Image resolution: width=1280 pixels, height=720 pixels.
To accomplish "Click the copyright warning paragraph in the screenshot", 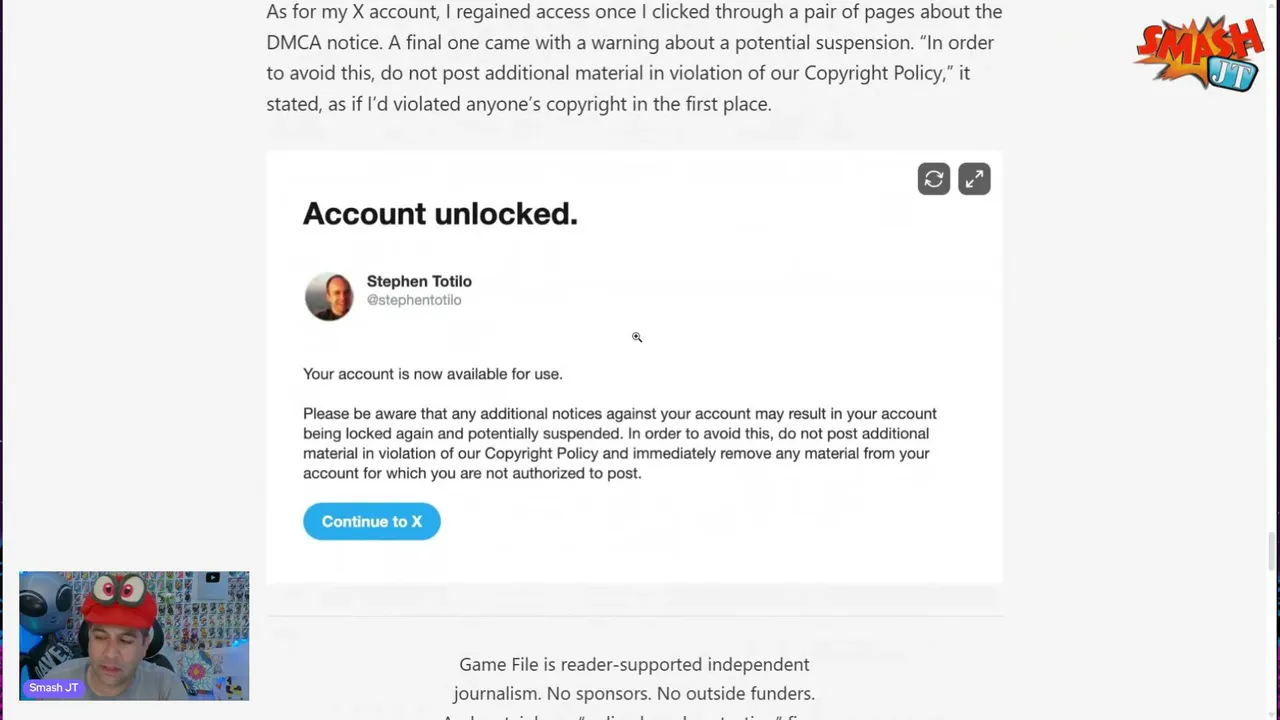I will tap(620, 443).
